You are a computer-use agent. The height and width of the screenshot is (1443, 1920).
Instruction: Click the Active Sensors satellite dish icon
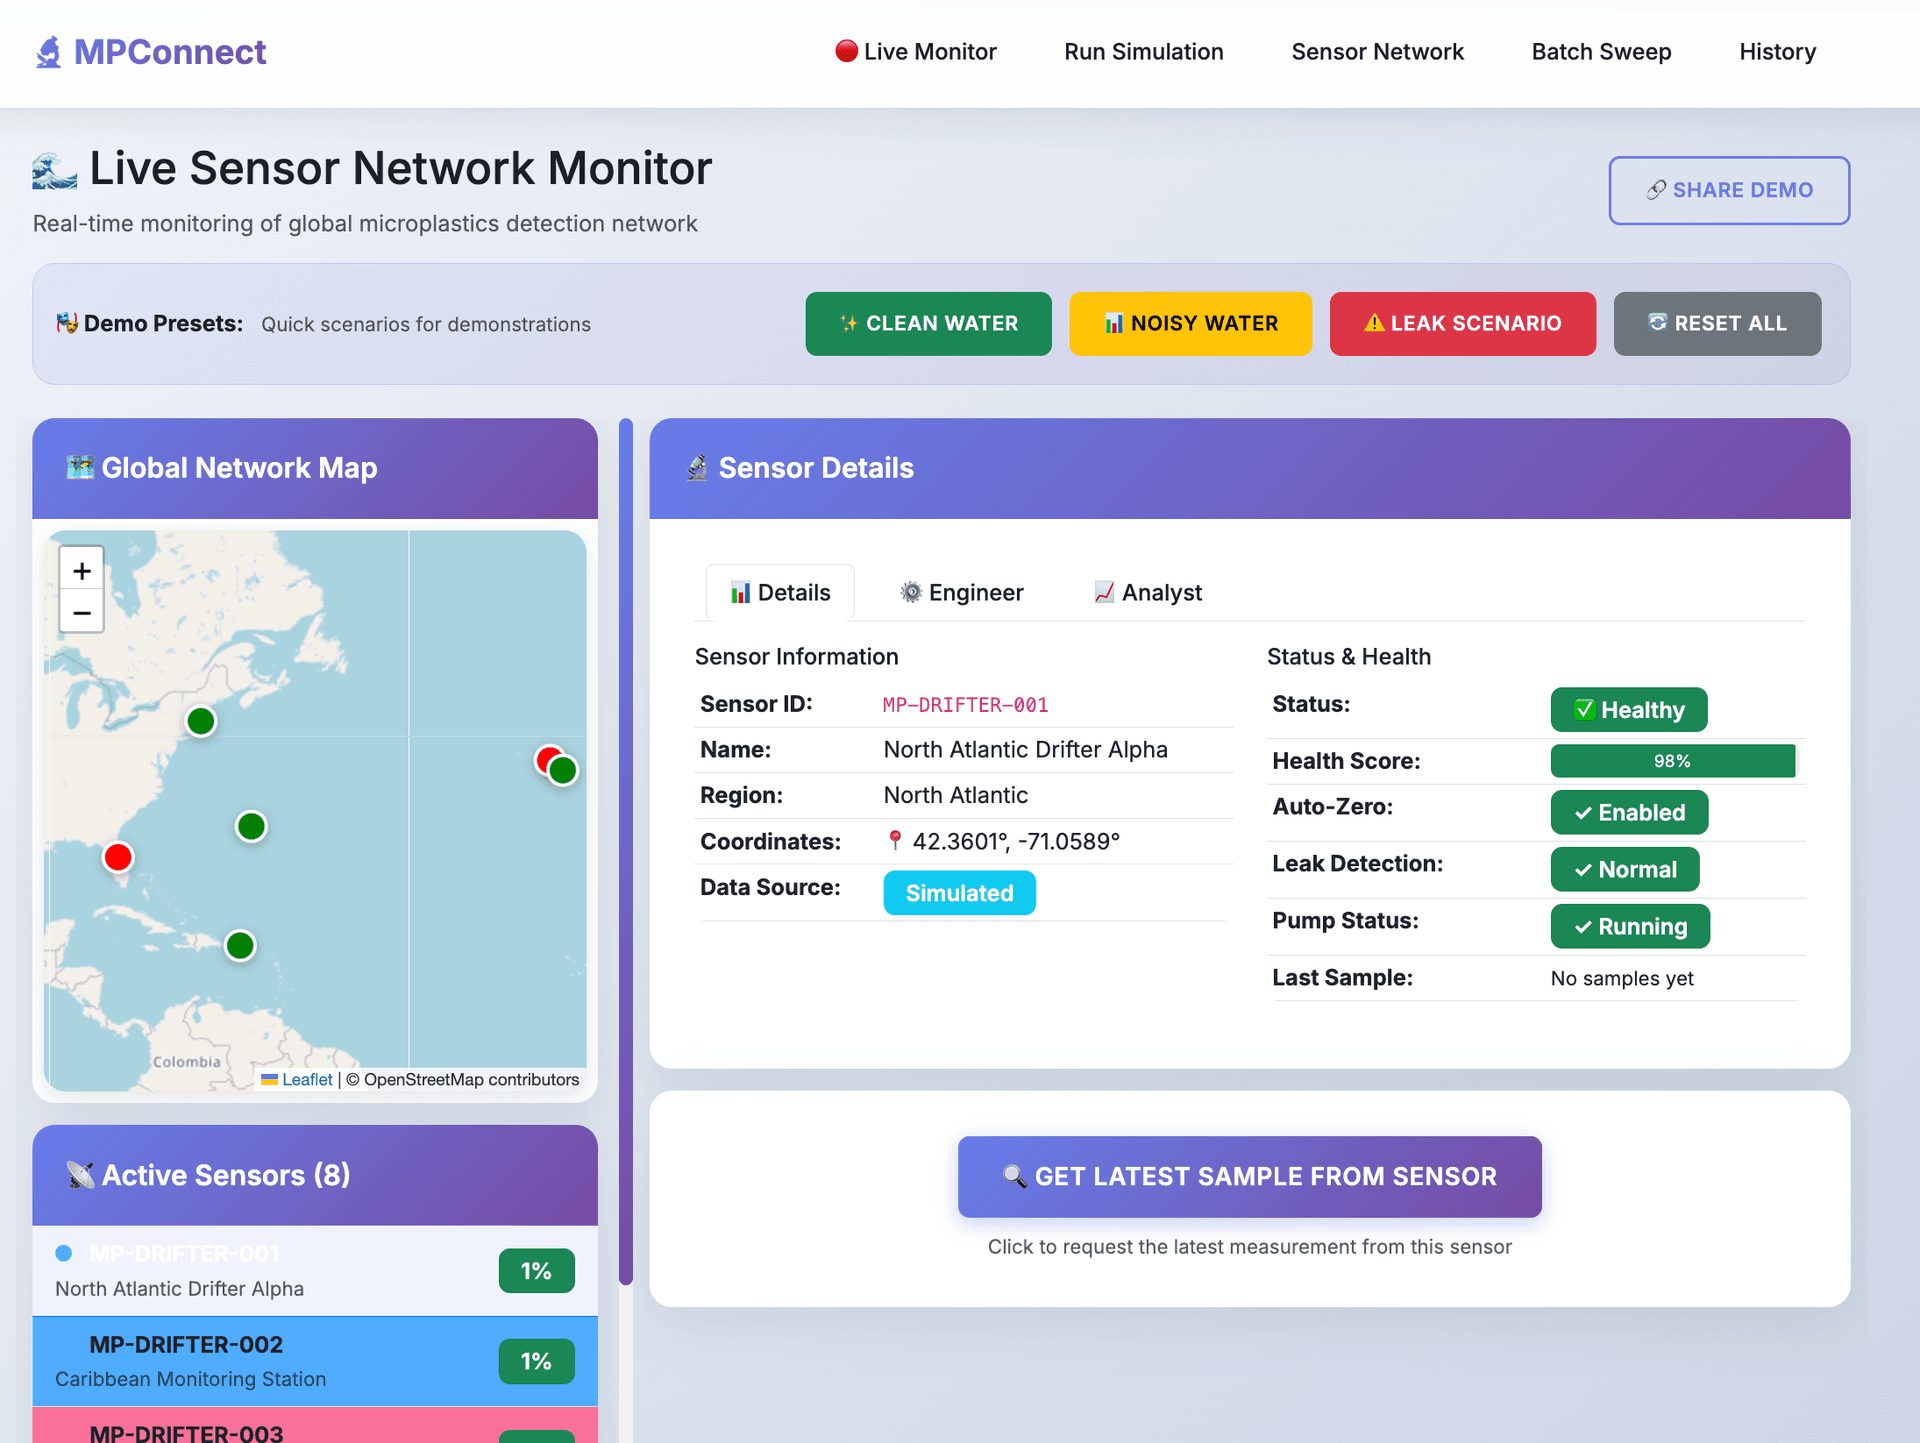(x=80, y=1175)
